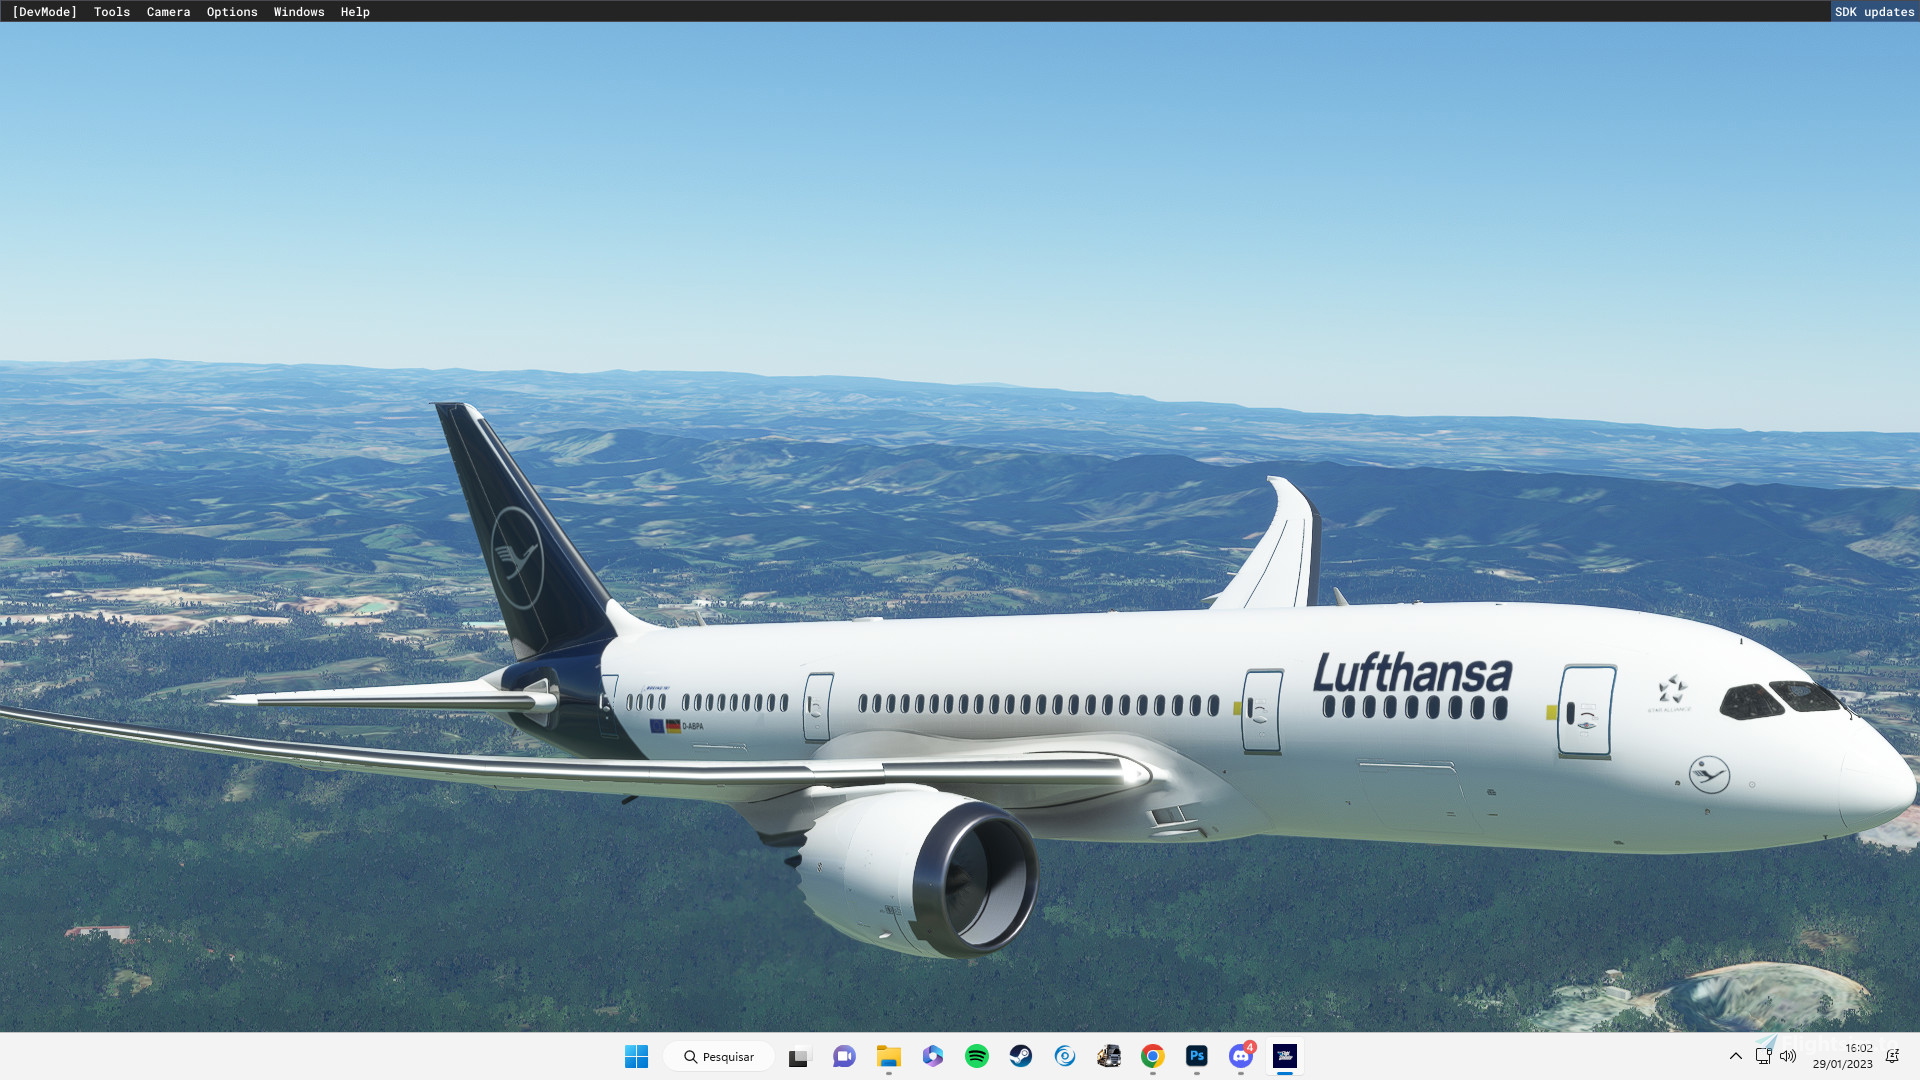The image size is (1920, 1080).
Task: Open Steam from the taskbar
Action: pos(1020,1056)
